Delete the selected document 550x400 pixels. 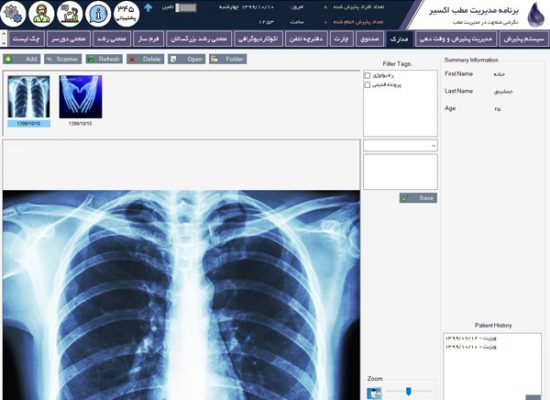pos(145,59)
